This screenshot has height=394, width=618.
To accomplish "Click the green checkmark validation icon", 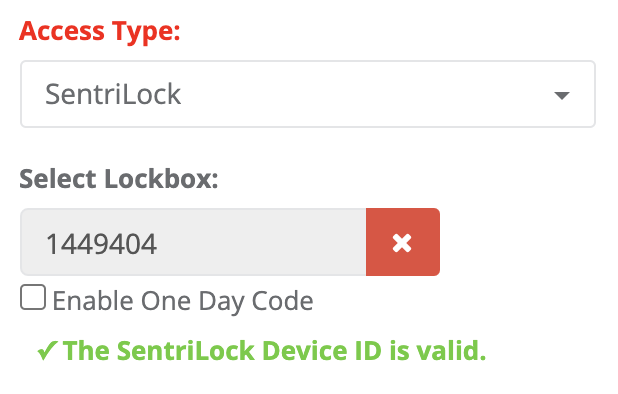I will (x=47, y=350).
